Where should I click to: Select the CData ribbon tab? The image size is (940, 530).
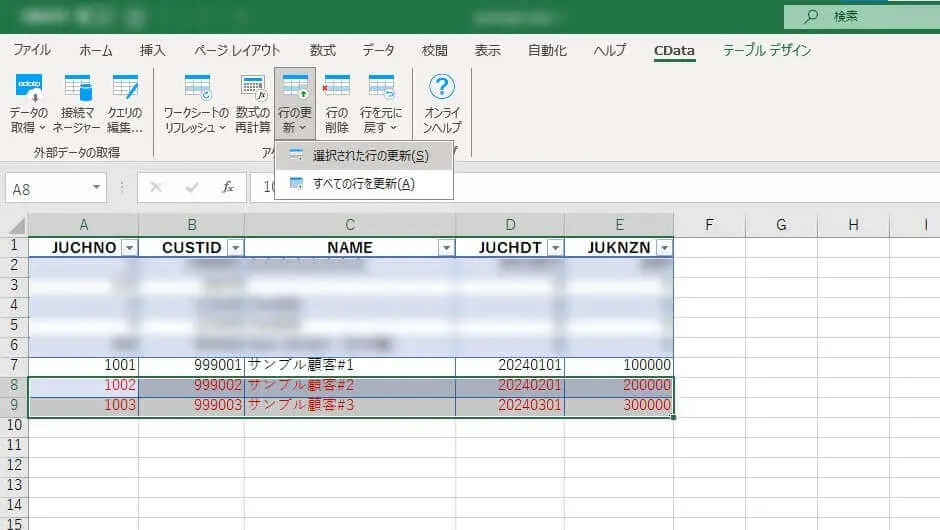tap(674, 50)
